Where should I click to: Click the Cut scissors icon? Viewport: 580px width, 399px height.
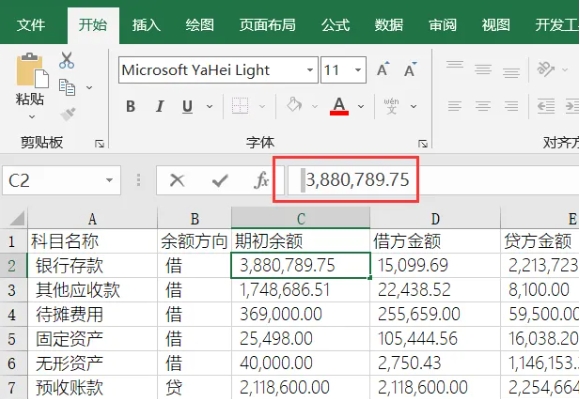tap(67, 60)
